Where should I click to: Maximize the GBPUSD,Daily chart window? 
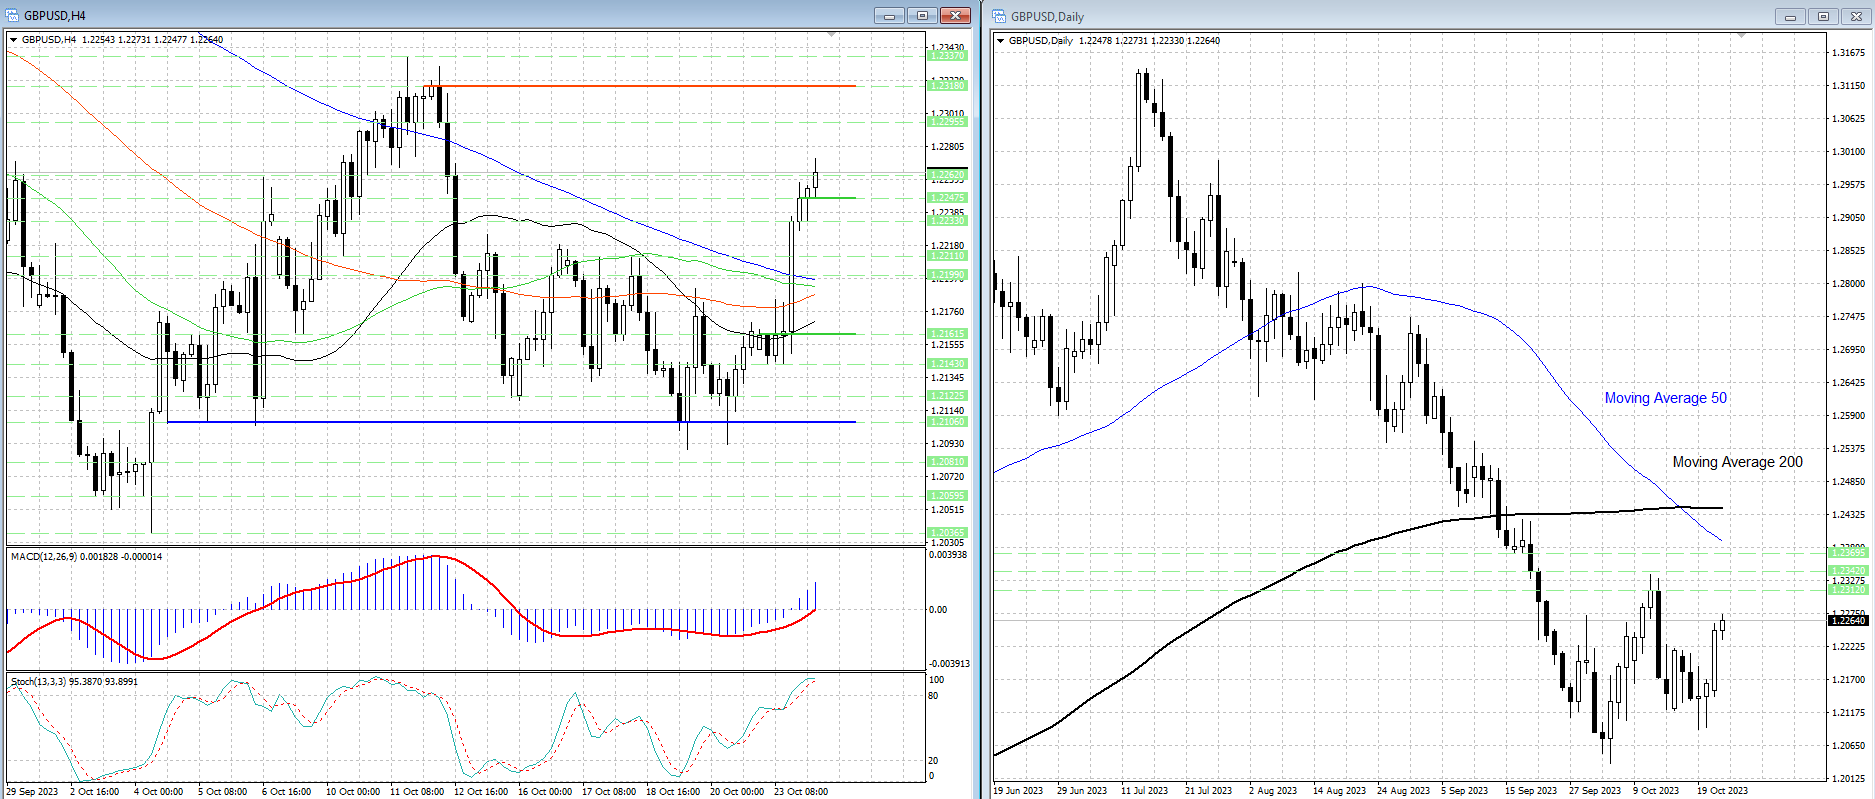click(1823, 16)
